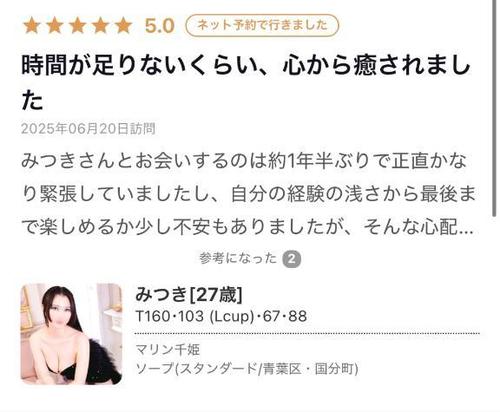Click the third rating star
Screen dimensions: 500x412
click(x=78, y=26)
